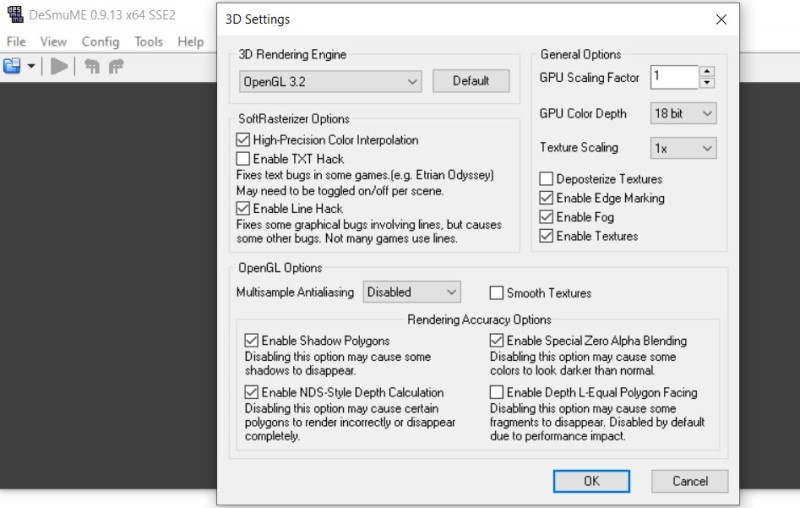800x508 pixels.
Task: Disable the Enable Fog checkbox
Action: [546, 217]
